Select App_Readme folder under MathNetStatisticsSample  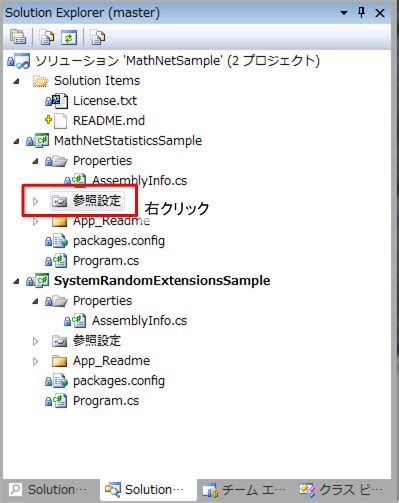coord(111,221)
